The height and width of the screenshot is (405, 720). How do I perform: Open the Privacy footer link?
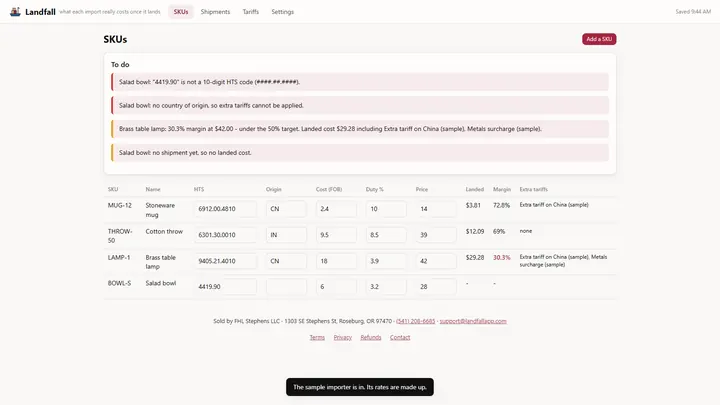click(x=343, y=337)
